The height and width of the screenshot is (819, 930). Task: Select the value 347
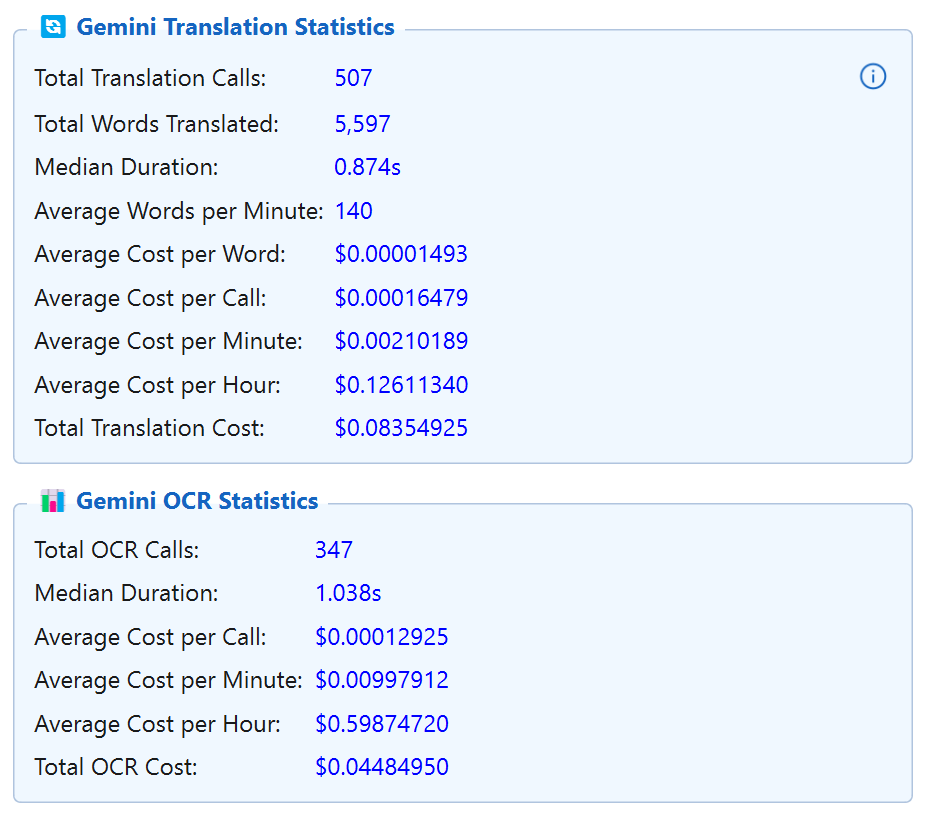[x=334, y=550]
